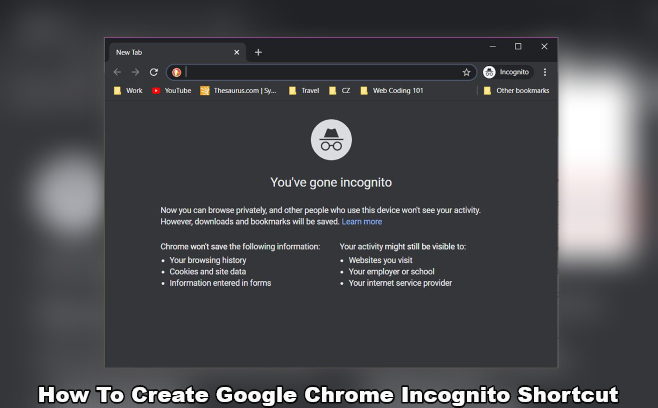Click "Your internet service provider" text
The image size is (658, 408).
pyautogui.click(x=400, y=283)
